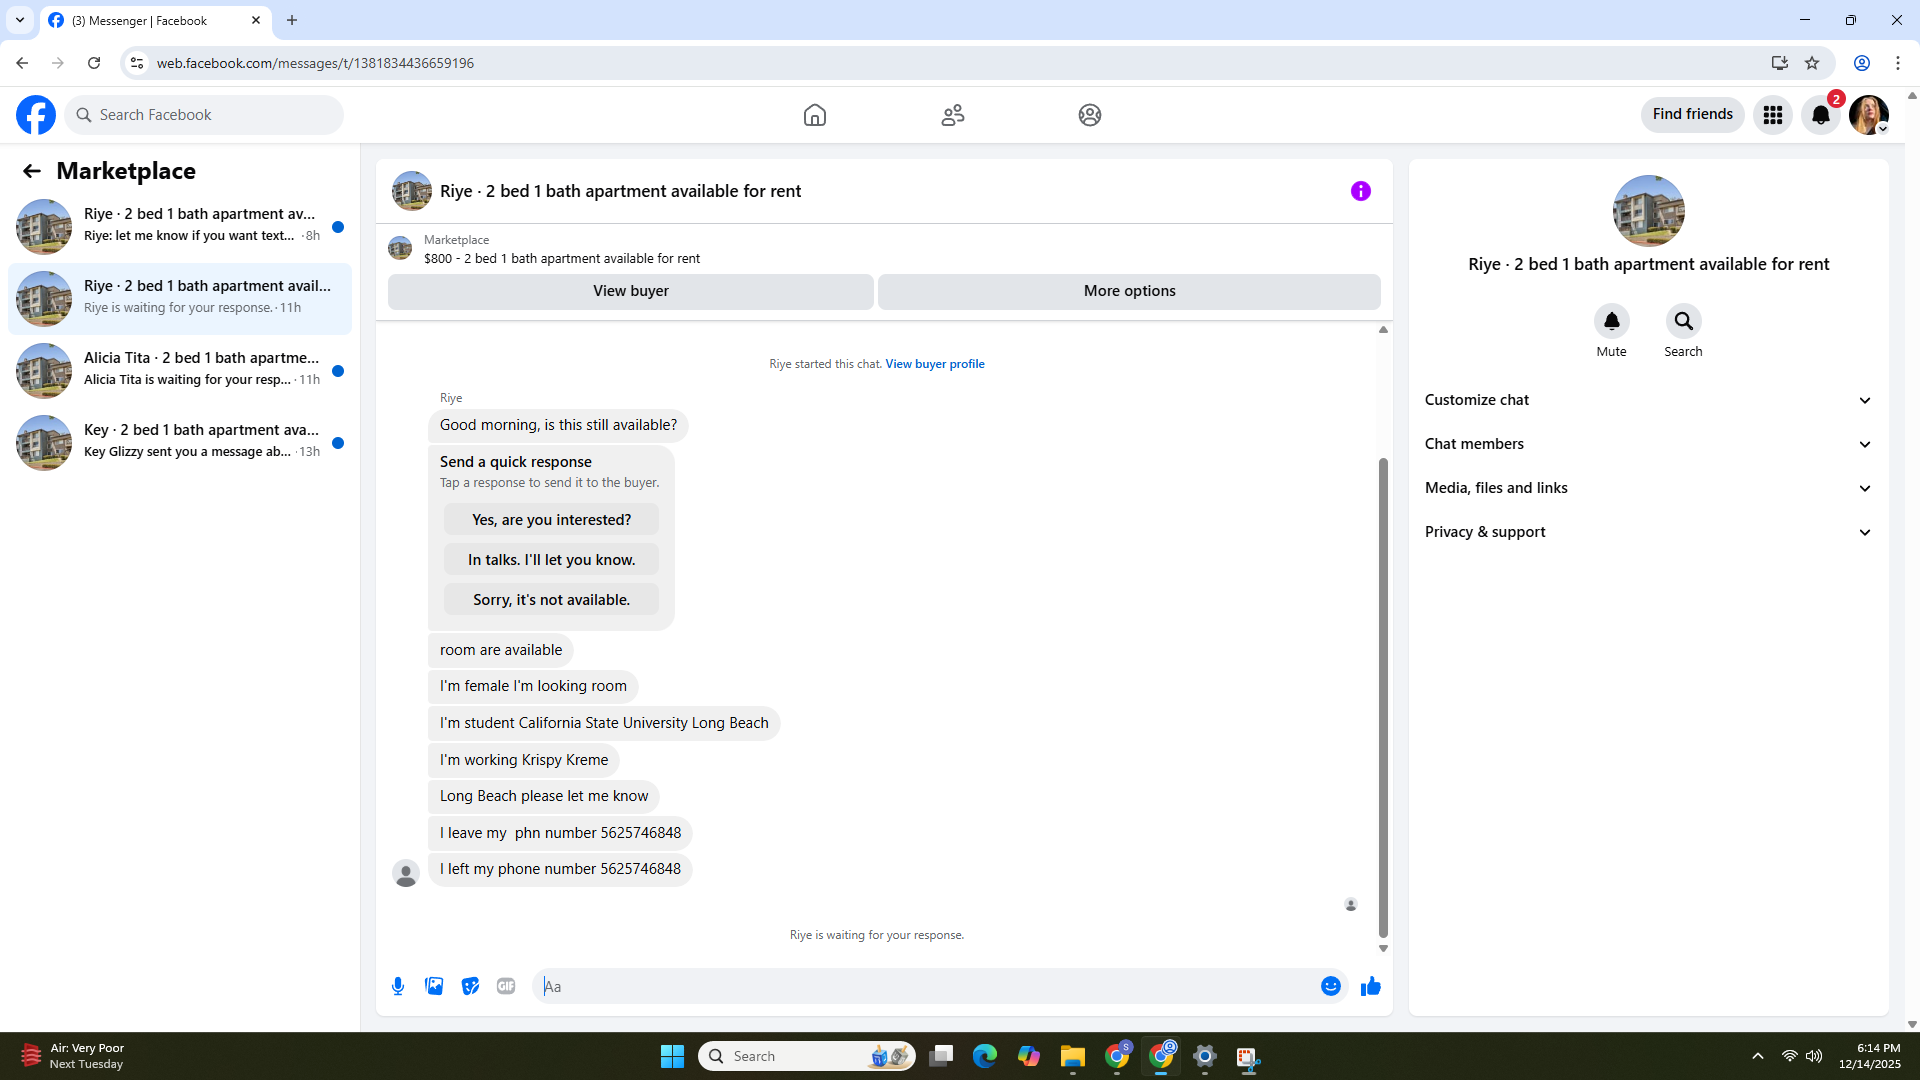Viewport: 1920px width, 1080px height.
Task: Mute this conversation with bell toggle
Action: [x=1611, y=322]
